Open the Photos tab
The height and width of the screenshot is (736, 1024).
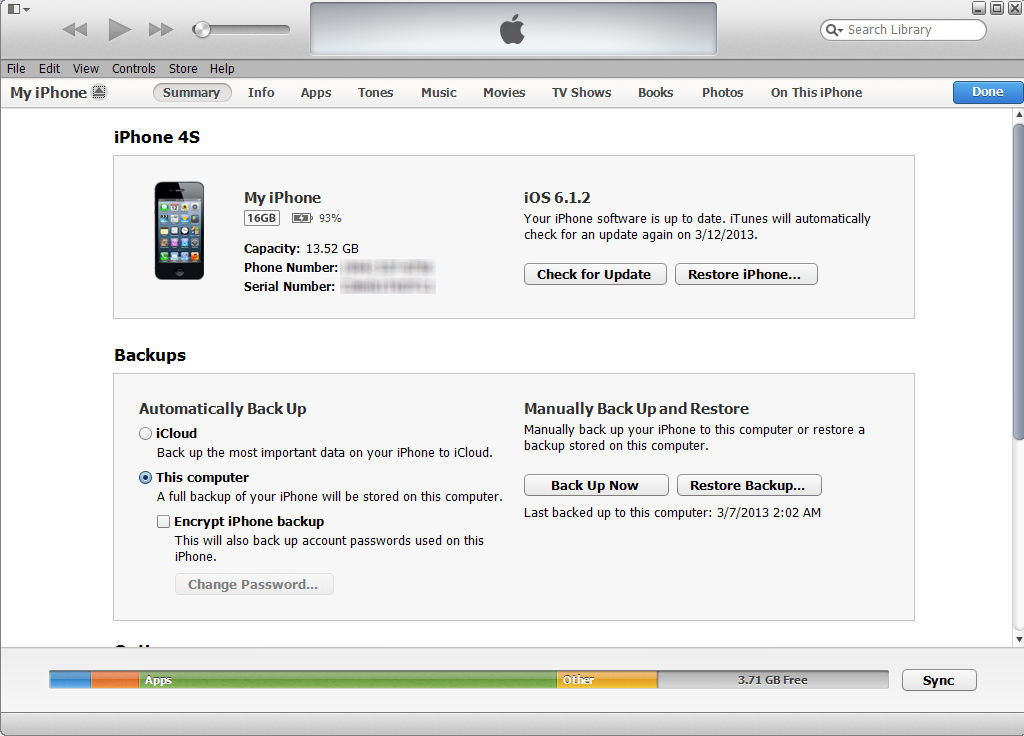pyautogui.click(x=723, y=93)
